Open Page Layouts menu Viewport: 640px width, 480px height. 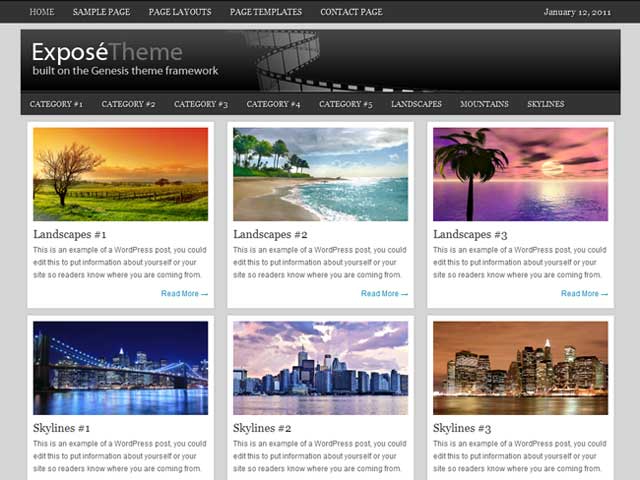pos(180,12)
